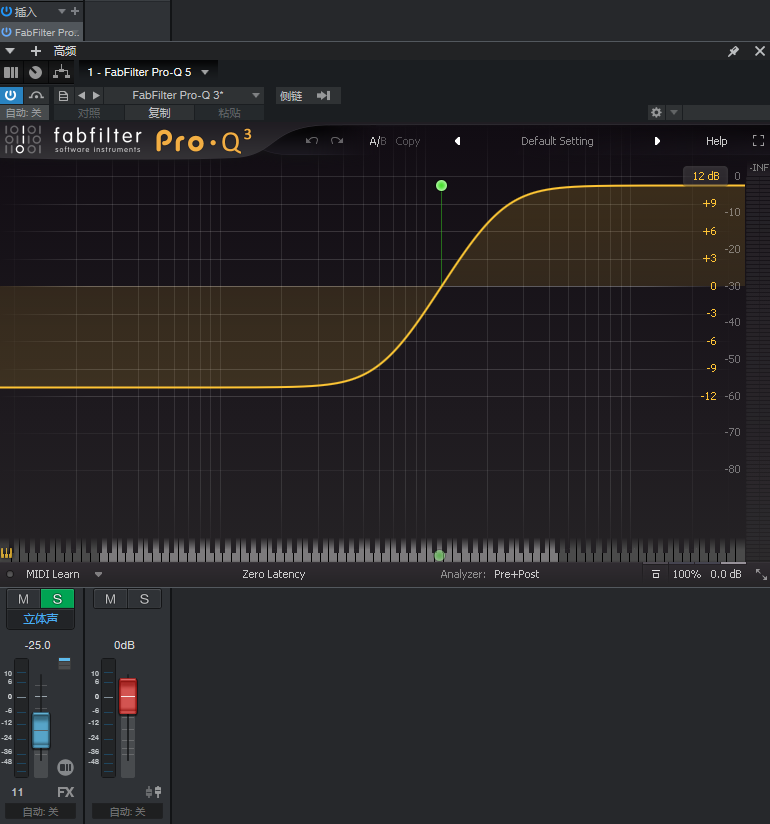The height and width of the screenshot is (824, 770).
Task: Open the Help menu
Action: 716,141
